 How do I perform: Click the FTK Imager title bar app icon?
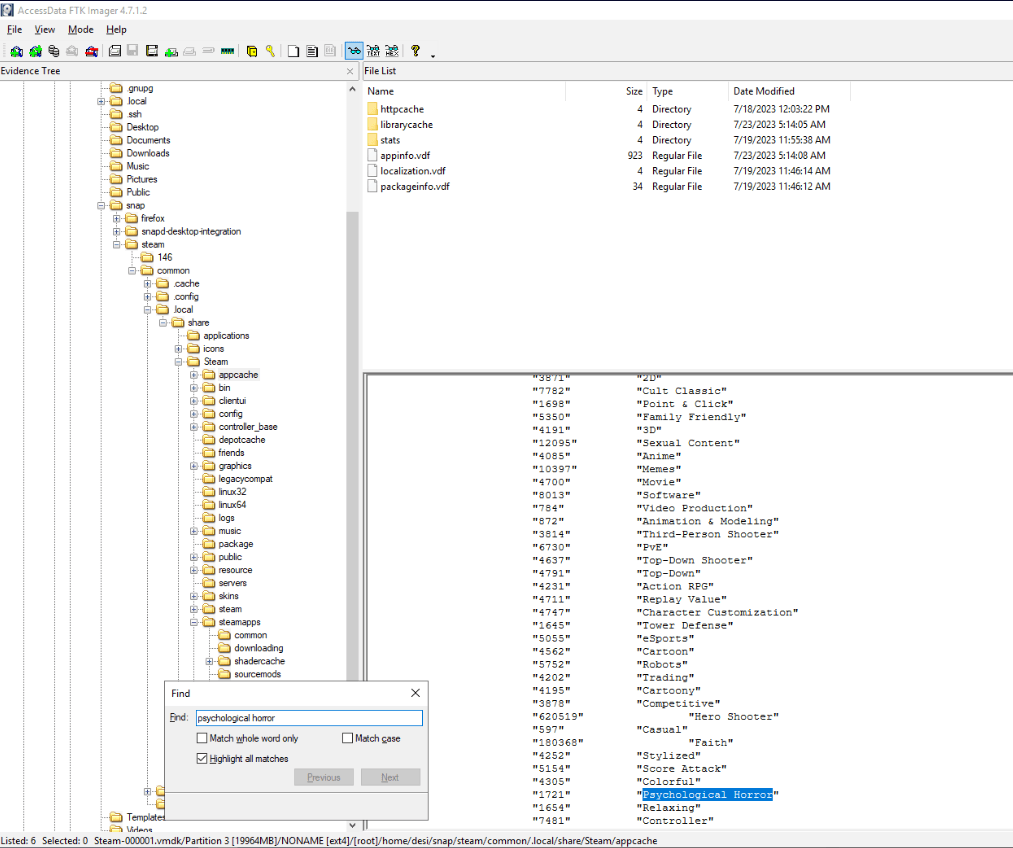[x=7, y=10]
